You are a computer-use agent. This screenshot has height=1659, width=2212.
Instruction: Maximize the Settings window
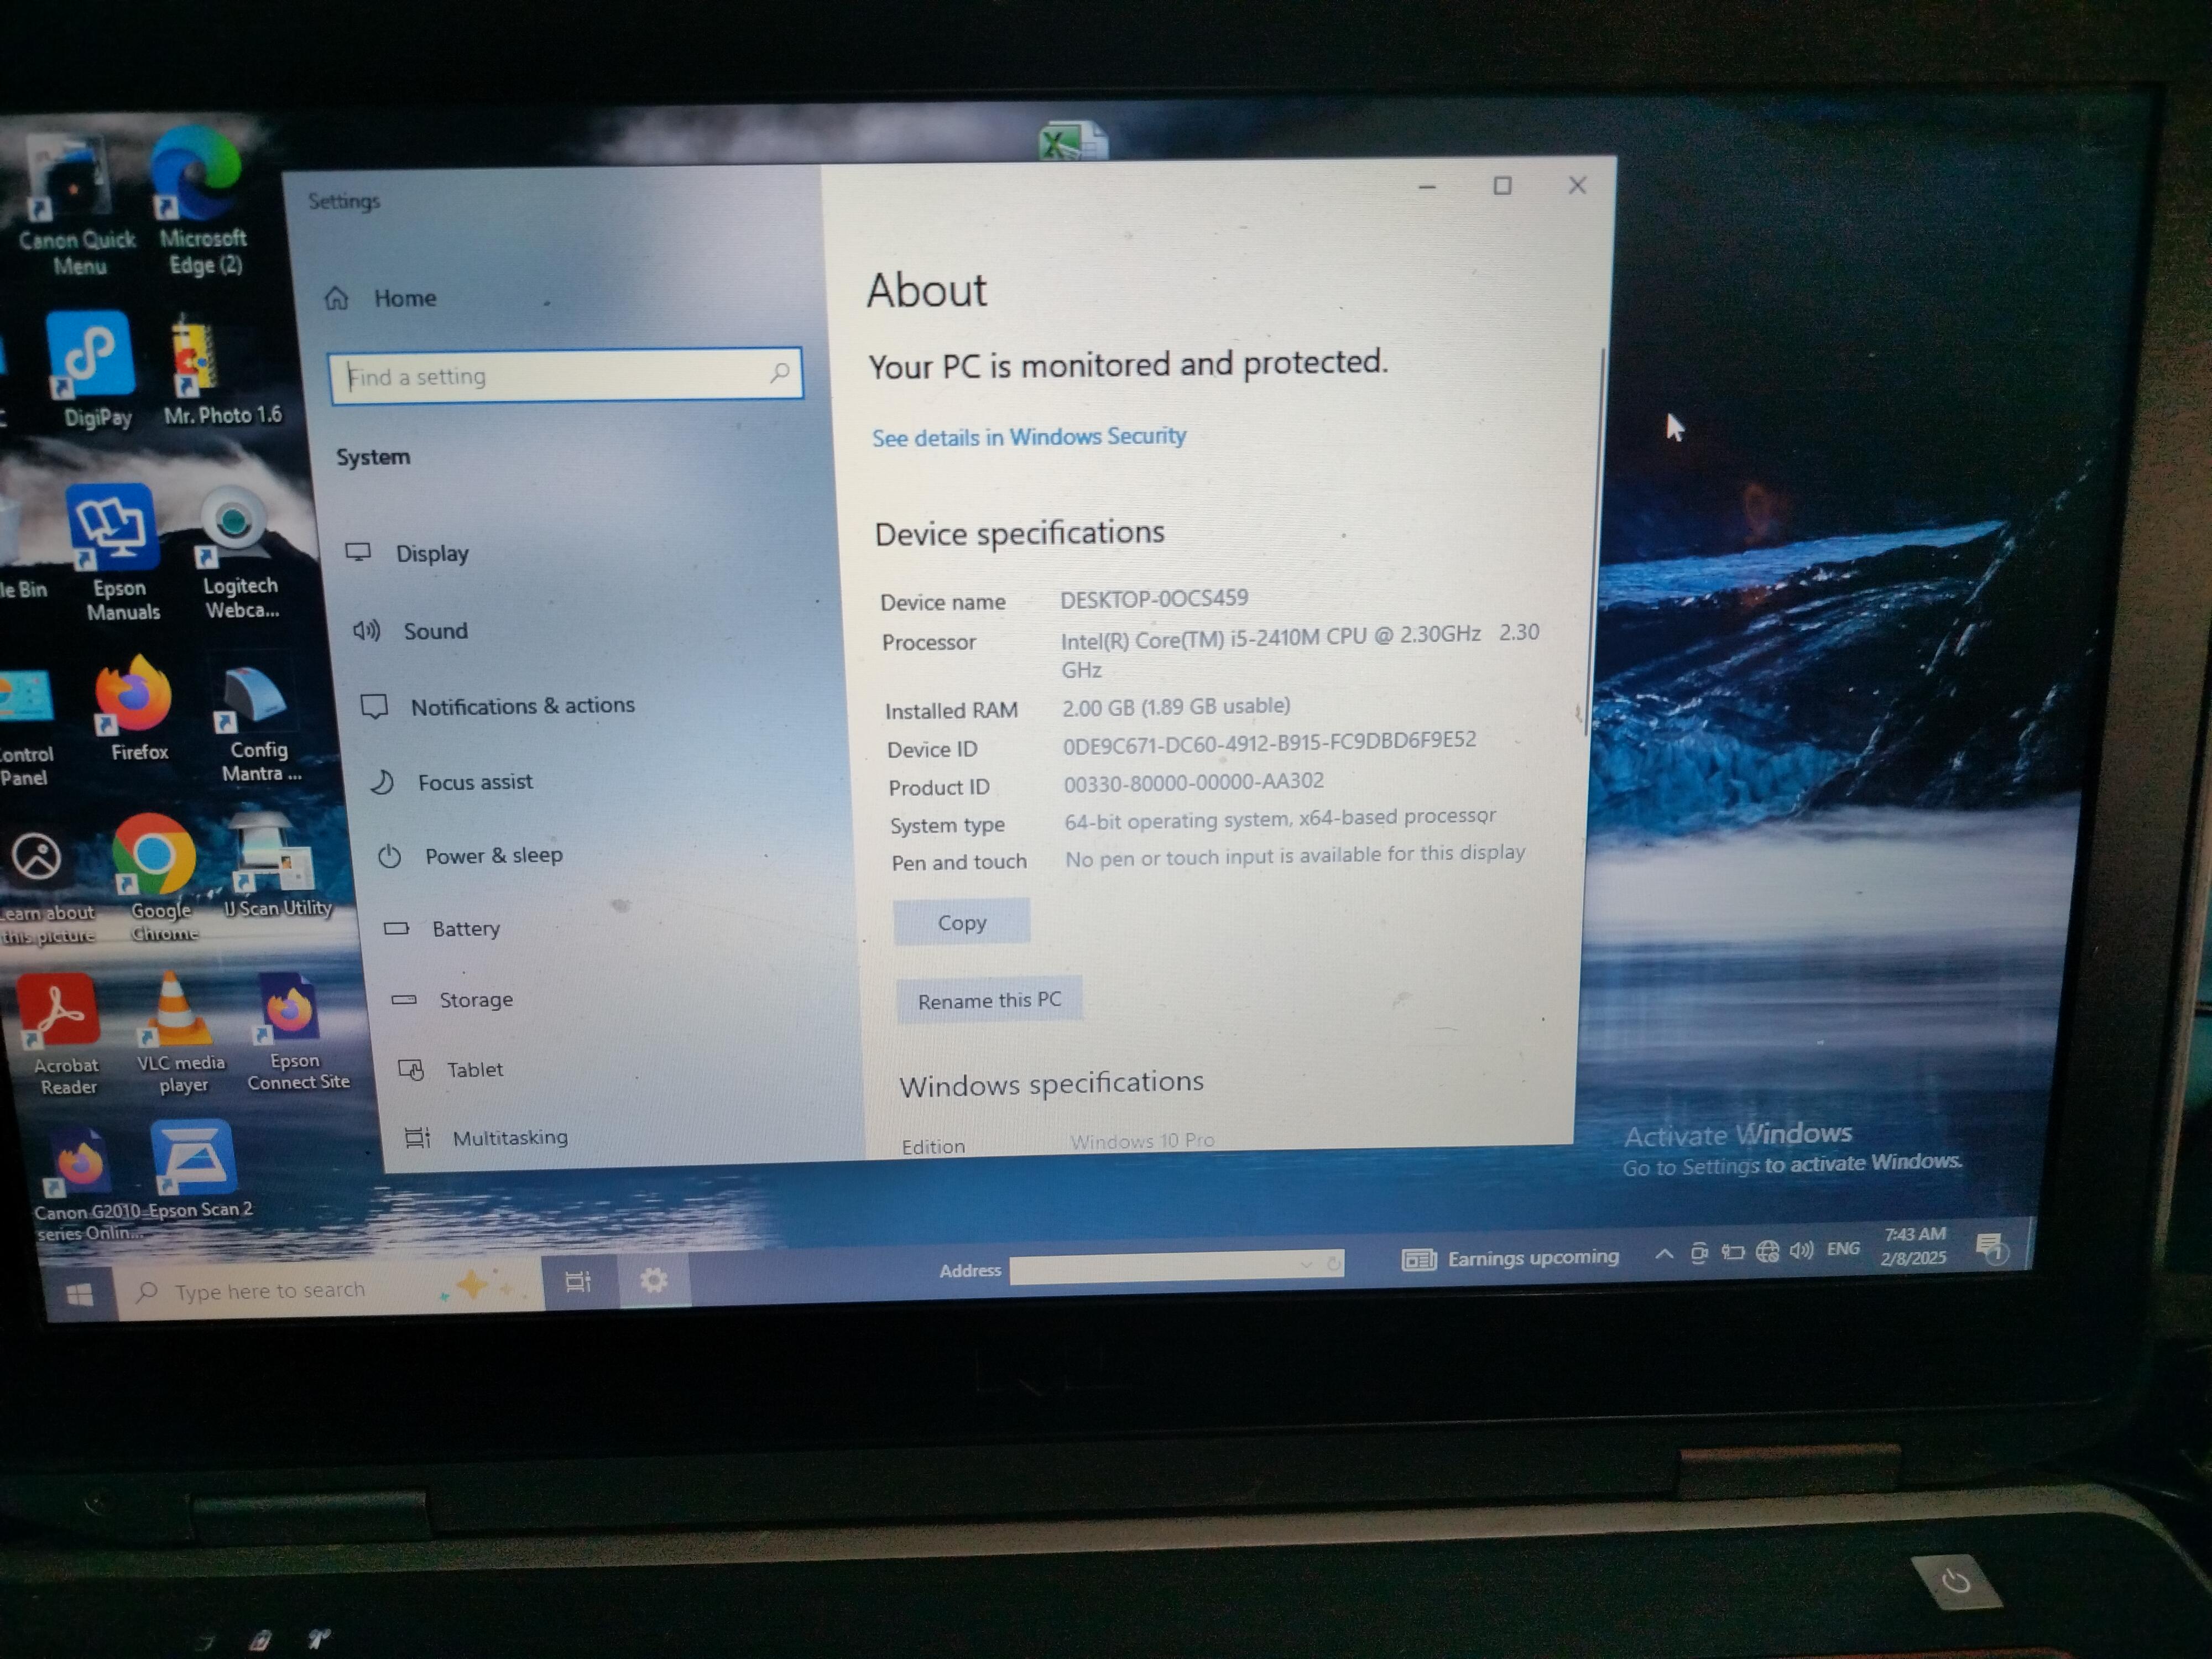click(1502, 186)
